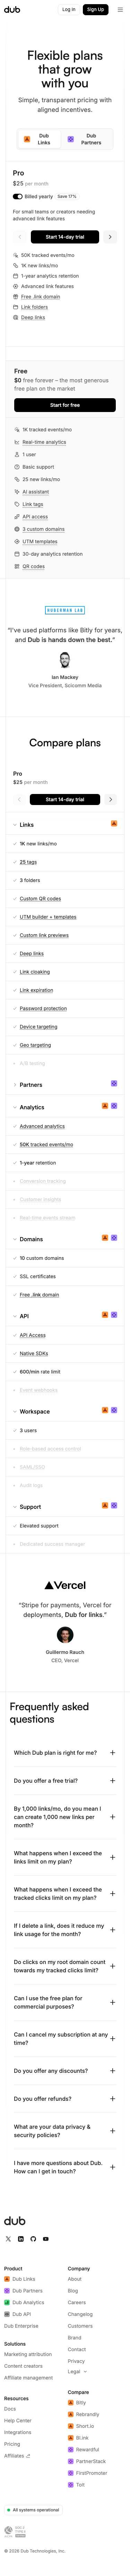130x2576 pixels.
Task: Expand 'Do you offer refunds?' question
Action: [x=65, y=2099]
